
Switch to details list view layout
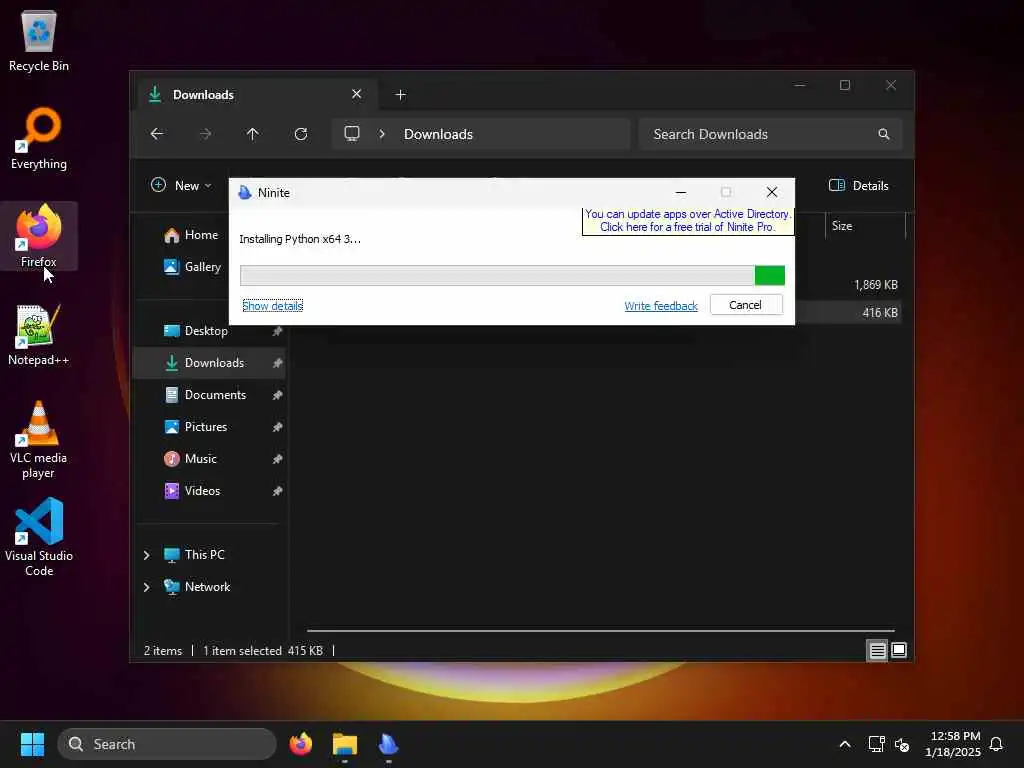tap(877, 650)
